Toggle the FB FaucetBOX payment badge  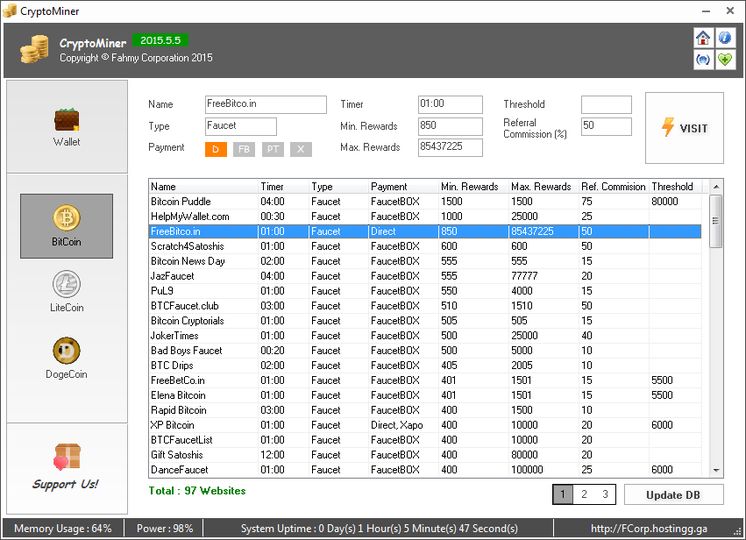[244, 149]
